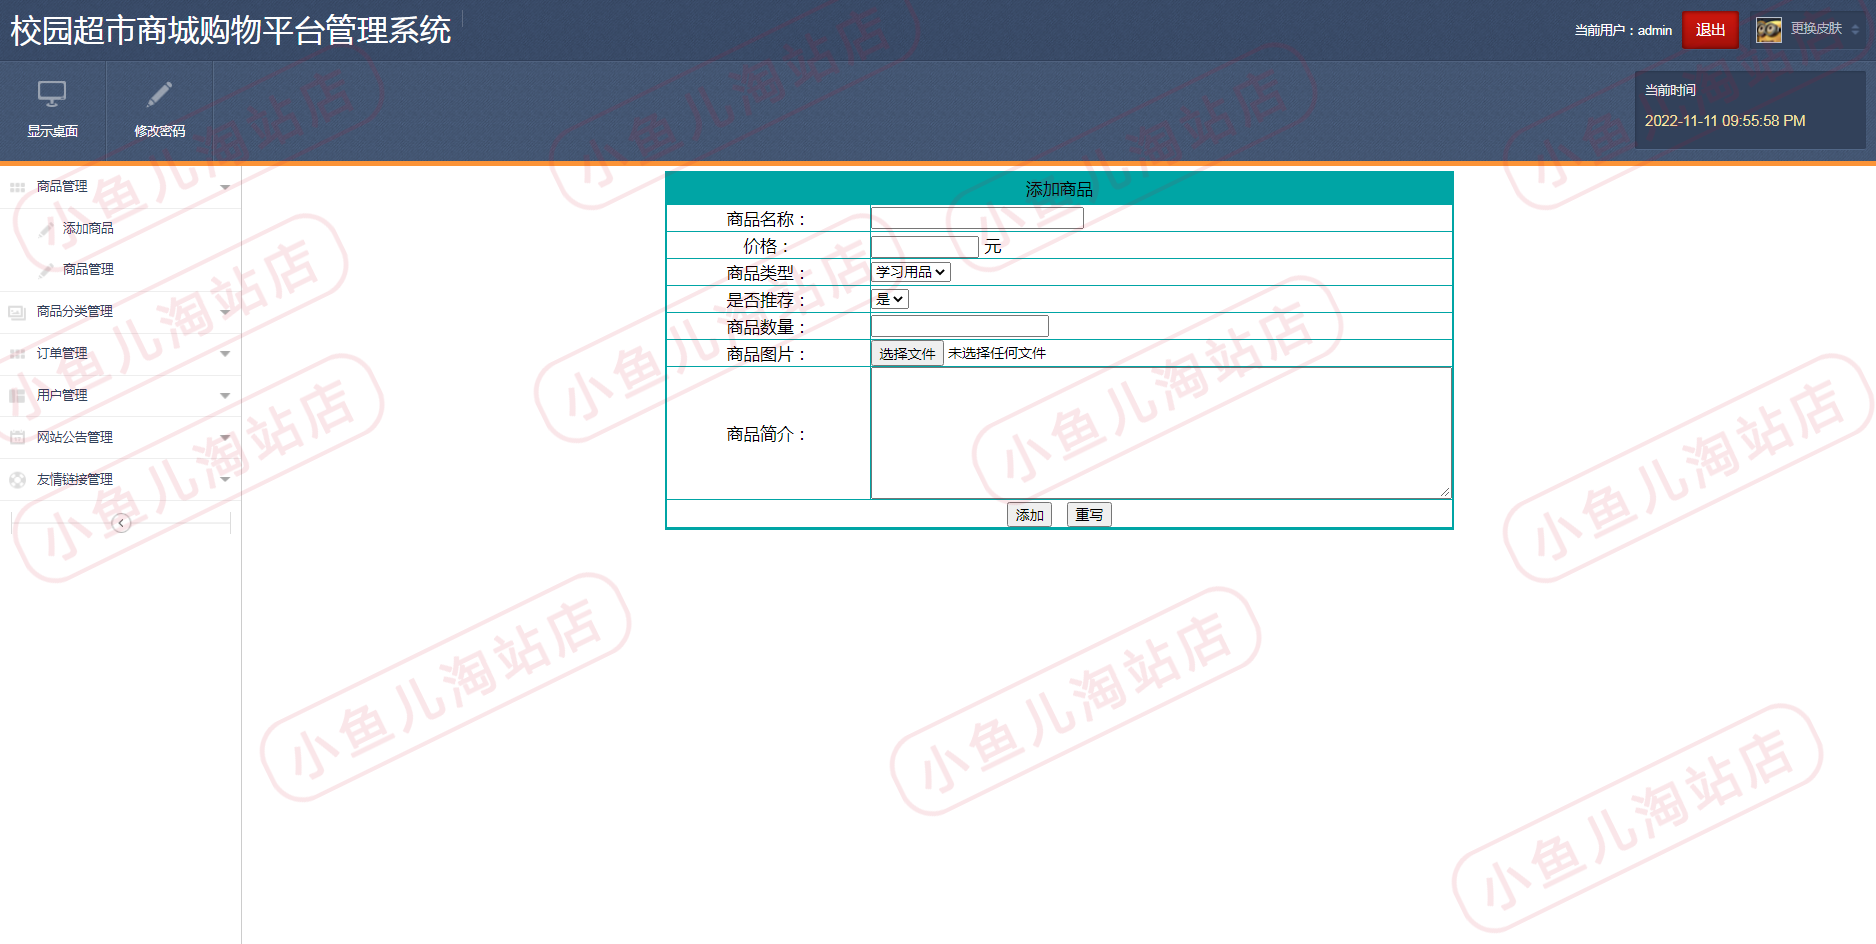
Task: Click the 友情链接管理 sidebar icon
Action: coord(17,480)
